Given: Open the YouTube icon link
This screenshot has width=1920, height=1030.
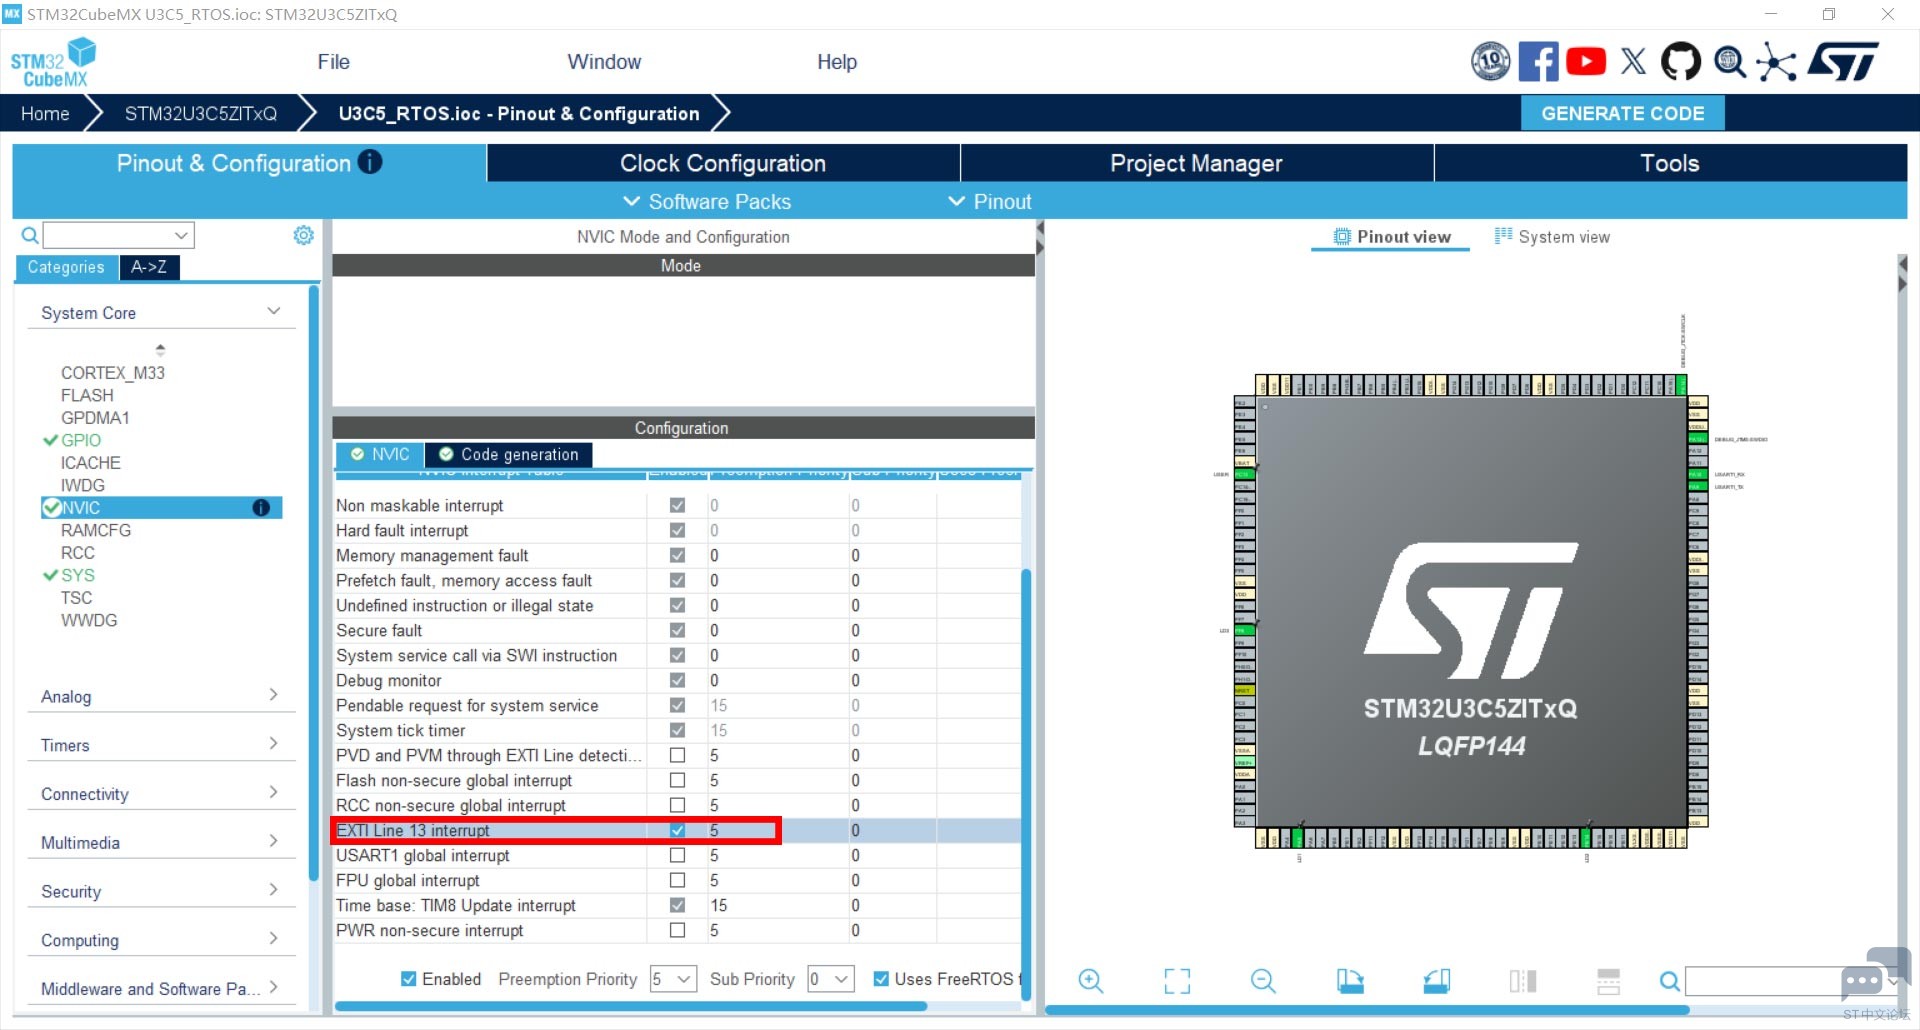Looking at the screenshot, I should tap(1586, 62).
